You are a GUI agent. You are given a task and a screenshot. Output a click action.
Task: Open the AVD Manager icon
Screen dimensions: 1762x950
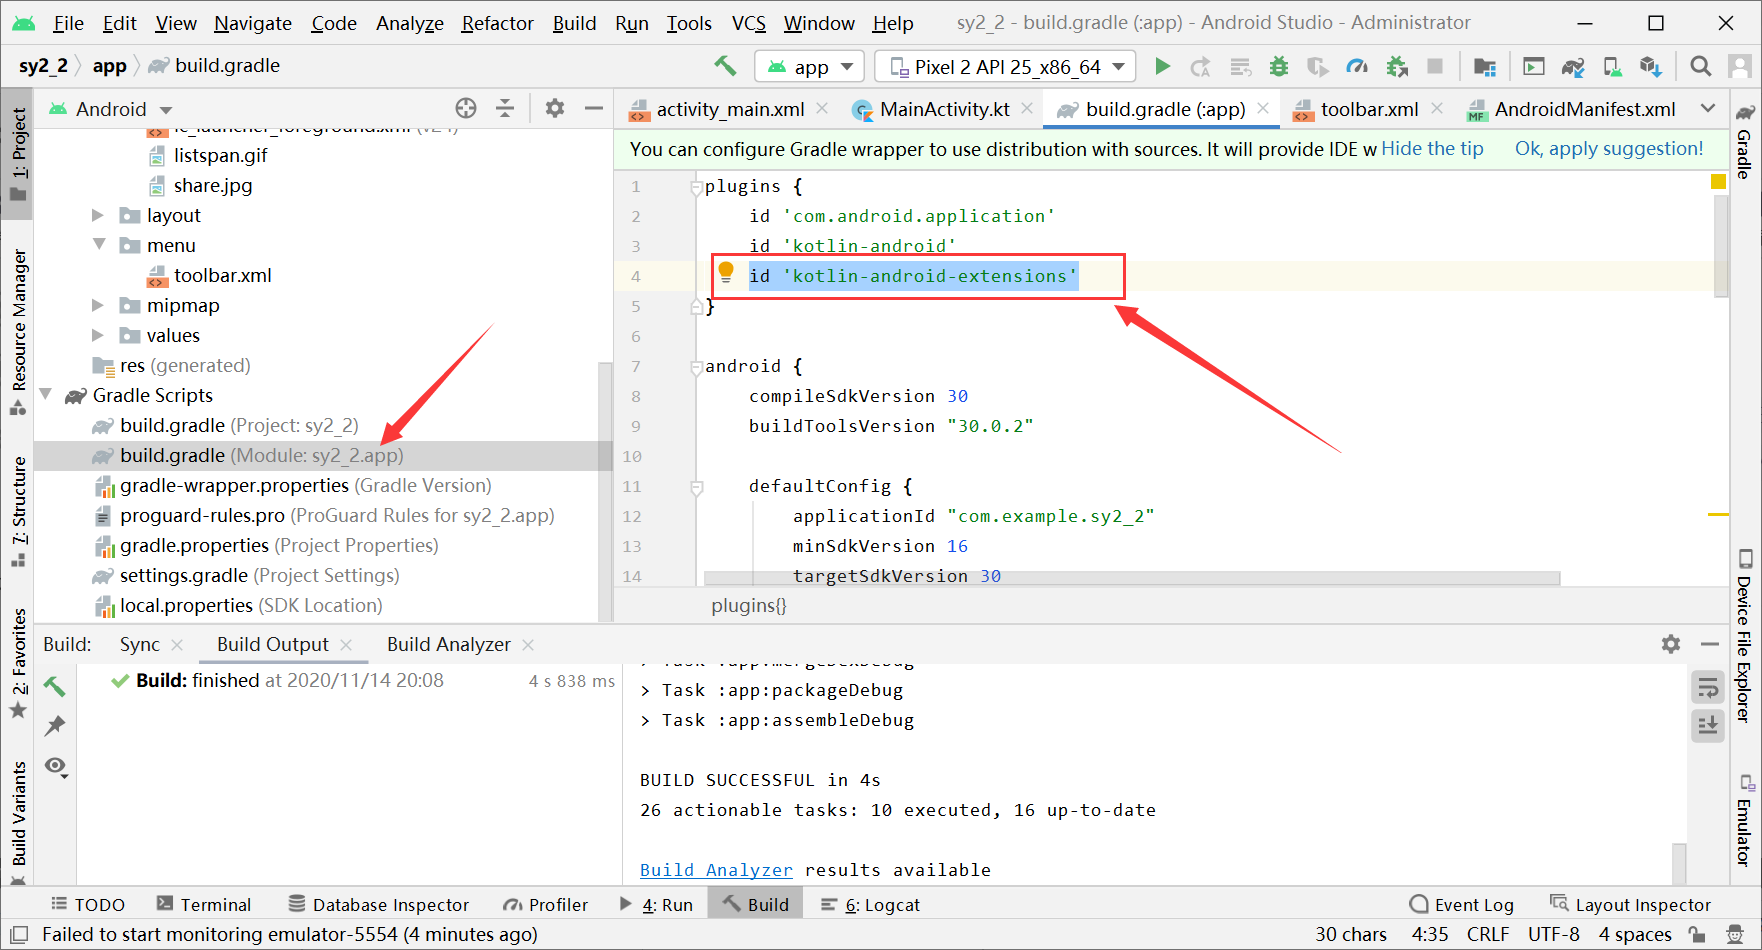click(x=1612, y=66)
